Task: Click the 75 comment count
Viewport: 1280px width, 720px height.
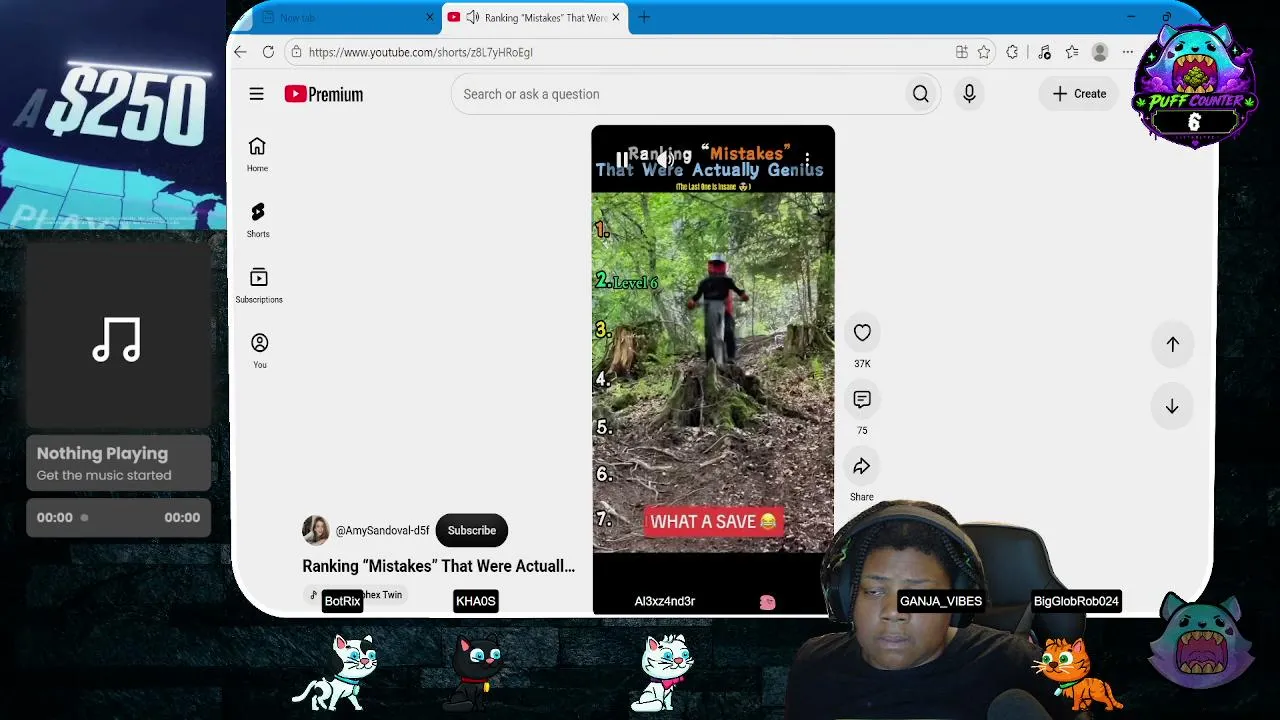Action: (862, 431)
